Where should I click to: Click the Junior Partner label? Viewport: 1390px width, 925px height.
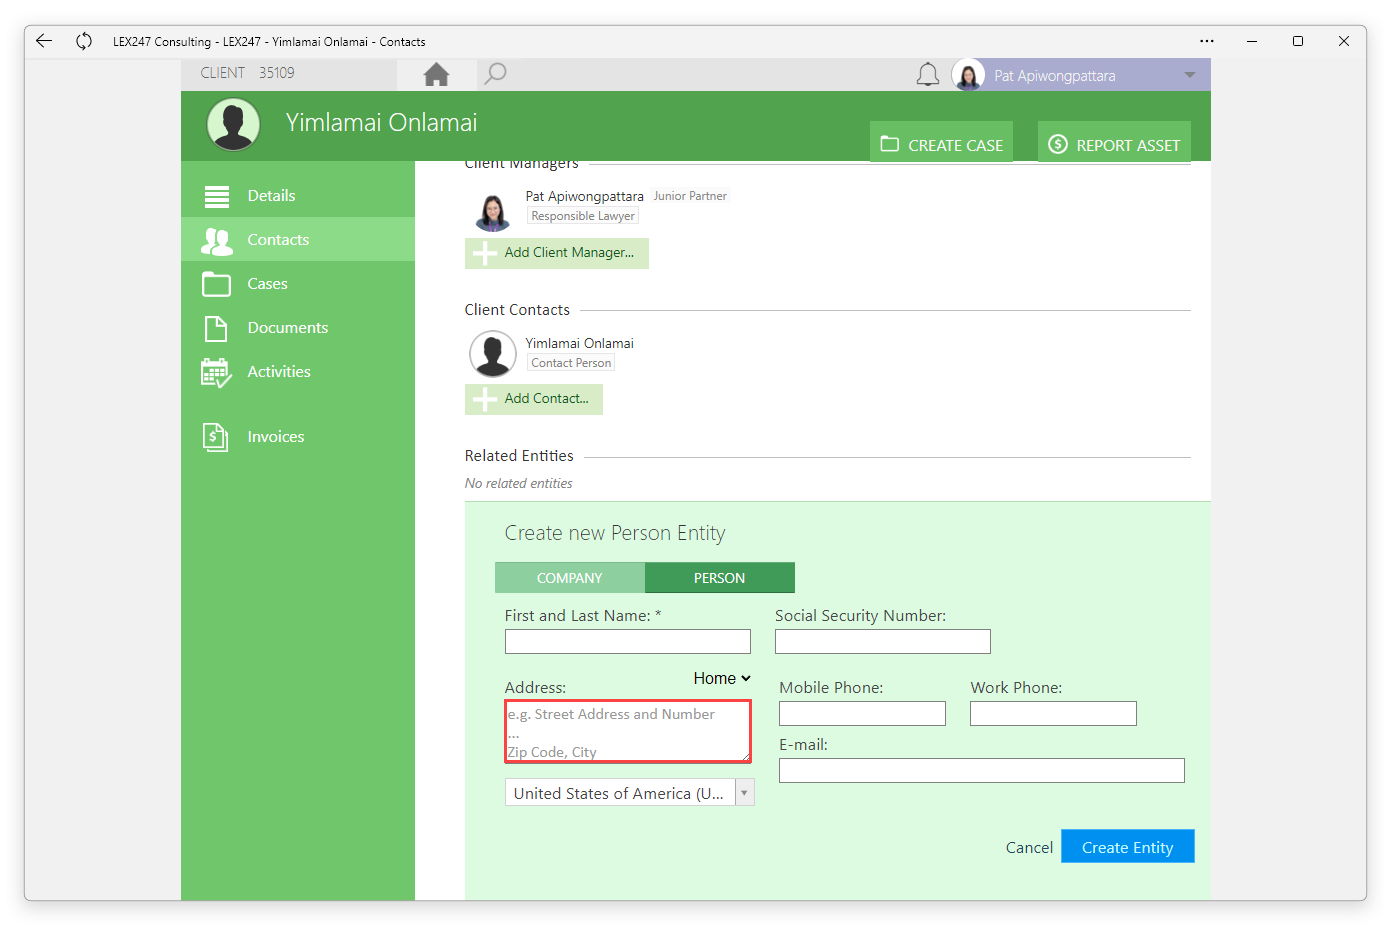[690, 196]
